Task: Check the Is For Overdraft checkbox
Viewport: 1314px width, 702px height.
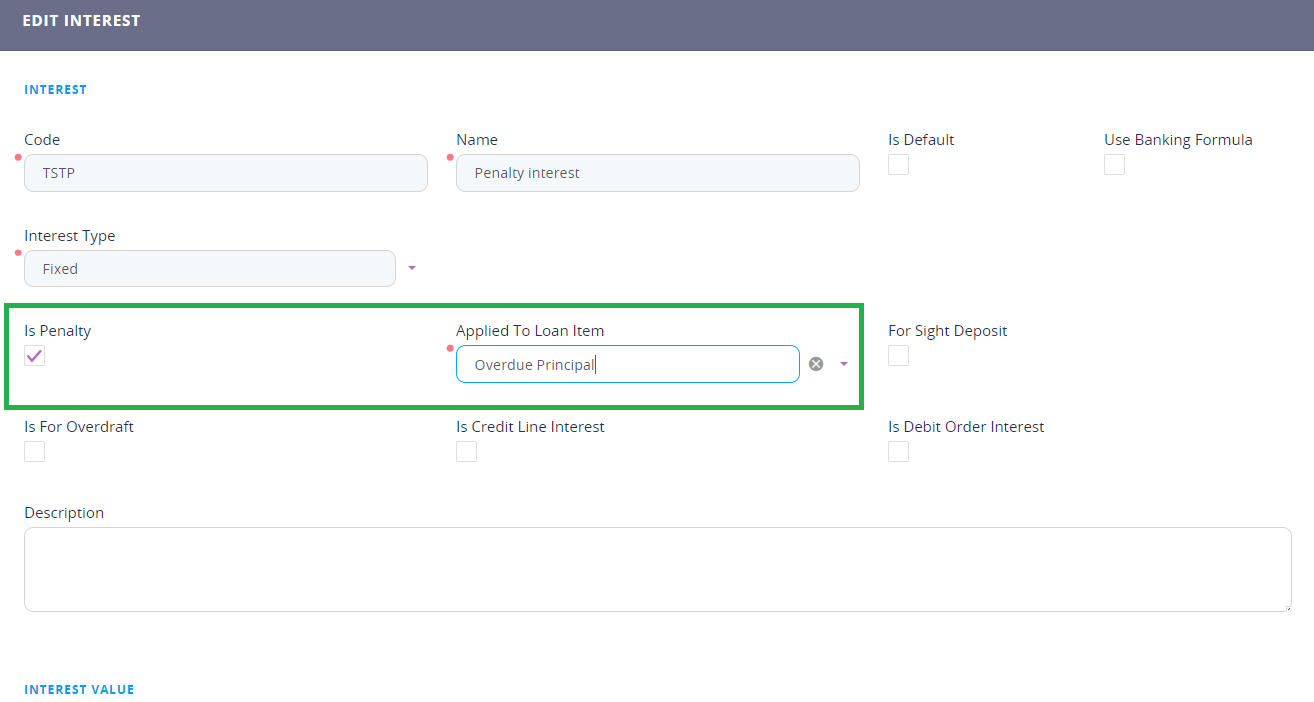Action: [x=35, y=451]
